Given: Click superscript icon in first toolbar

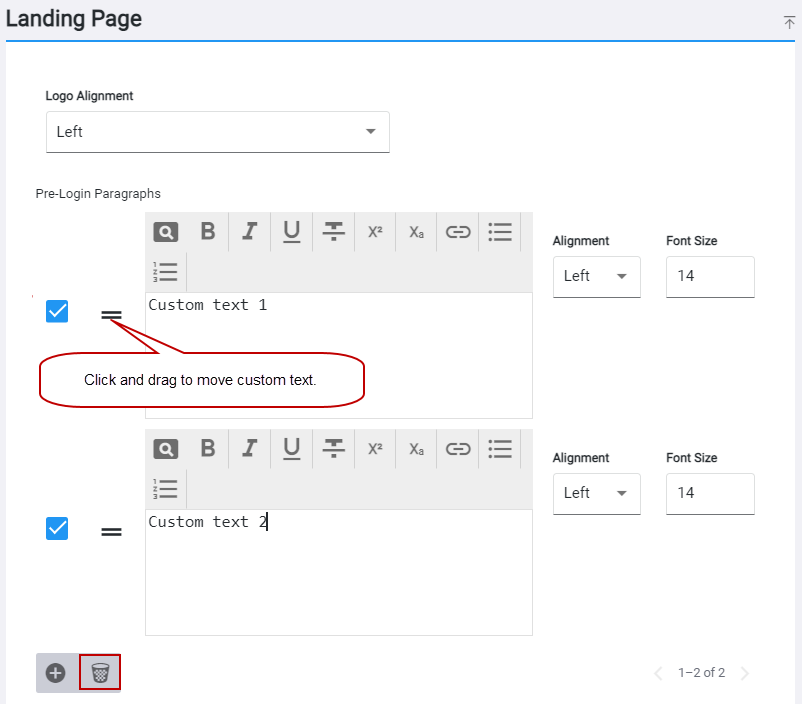Looking at the screenshot, I should tap(375, 232).
